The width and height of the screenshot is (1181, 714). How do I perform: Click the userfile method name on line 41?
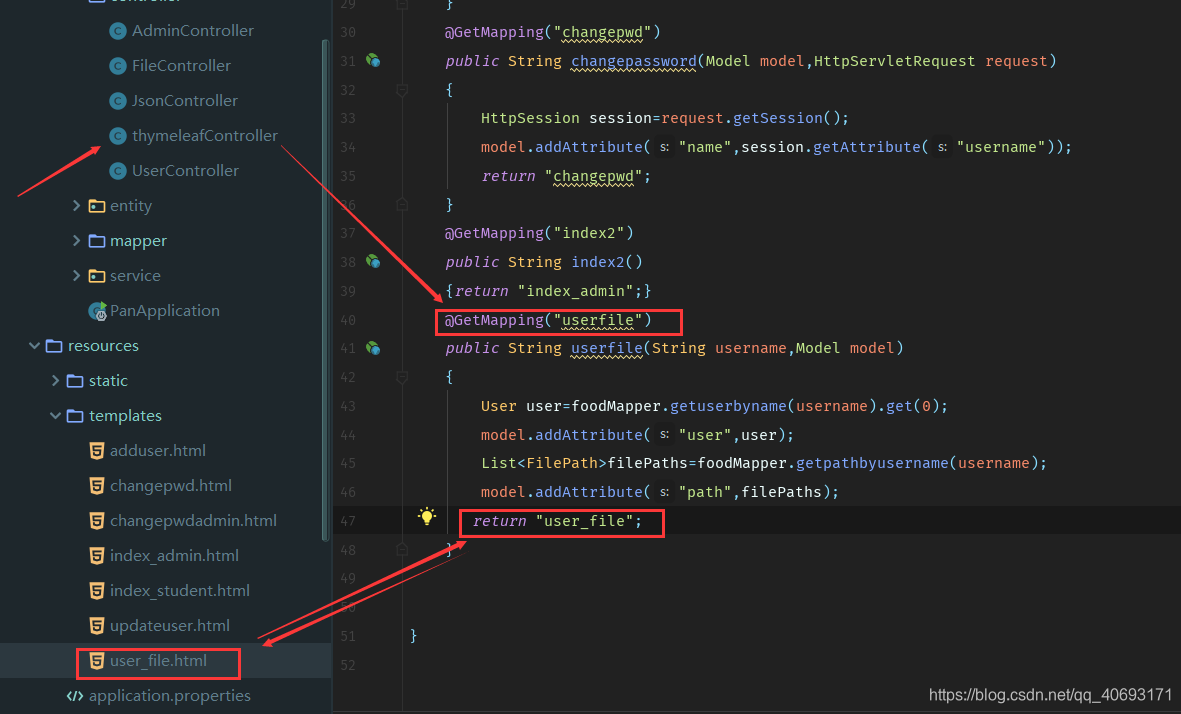pyautogui.click(x=606, y=348)
